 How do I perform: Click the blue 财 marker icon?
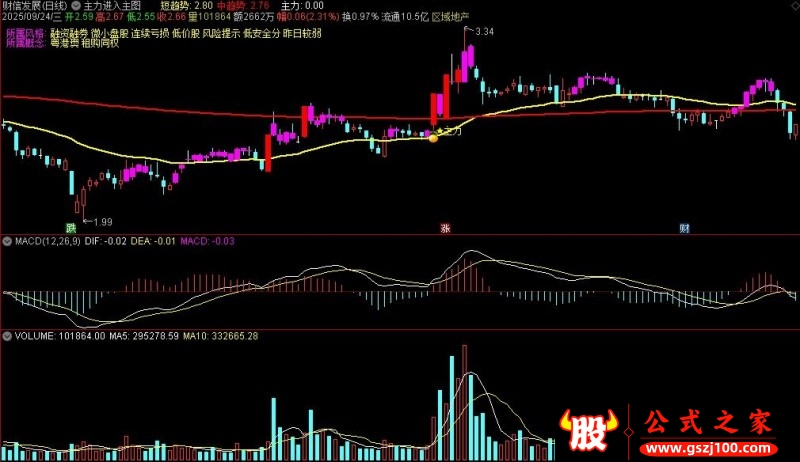point(684,228)
